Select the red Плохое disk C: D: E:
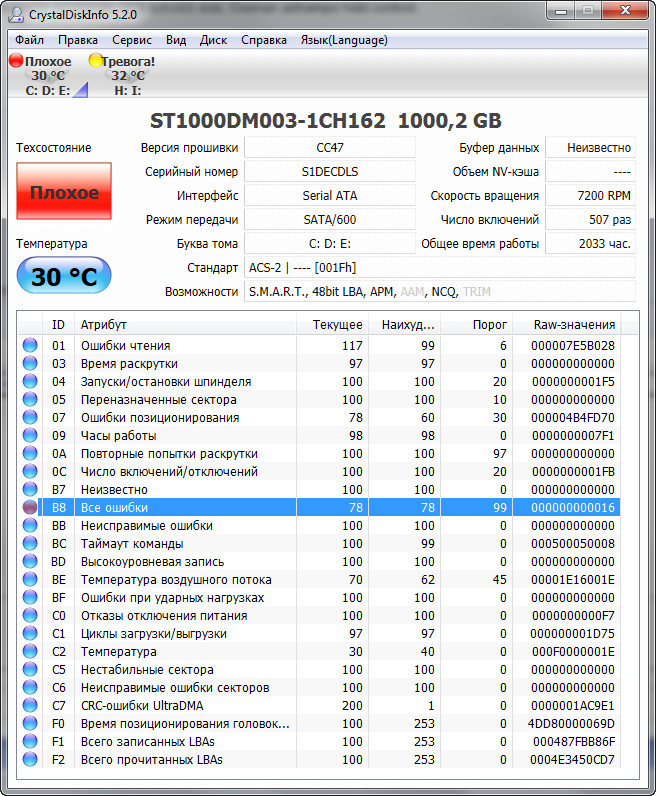The image size is (656, 796). pos(48,75)
